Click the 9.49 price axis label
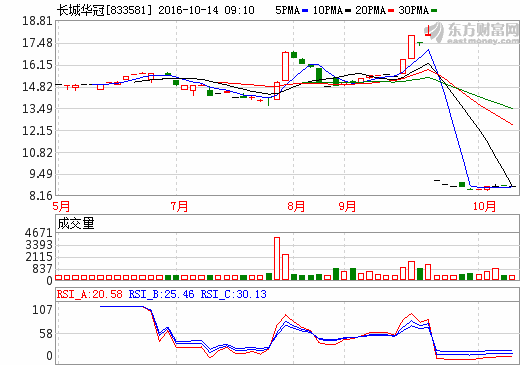Image resolution: width=520 pixels, height=365 pixels. [x=41, y=174]
